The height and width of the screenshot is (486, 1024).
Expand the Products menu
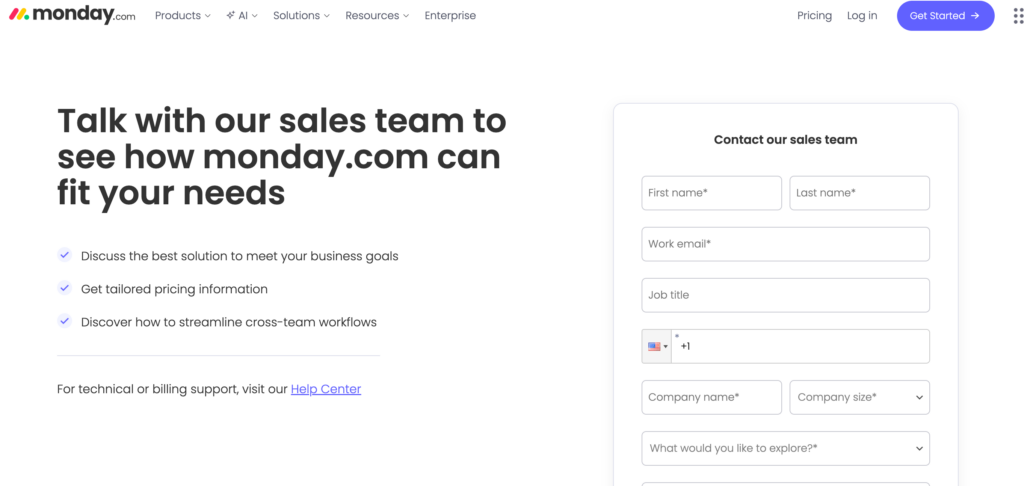pos(182,16)
